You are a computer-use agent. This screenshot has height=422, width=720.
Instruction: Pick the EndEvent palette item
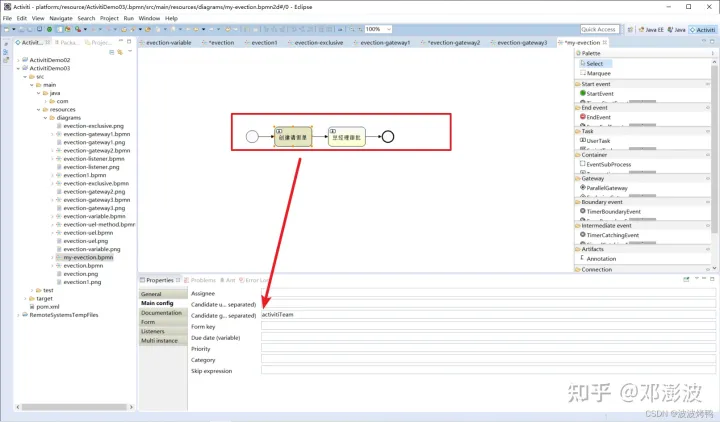(599, 117)
